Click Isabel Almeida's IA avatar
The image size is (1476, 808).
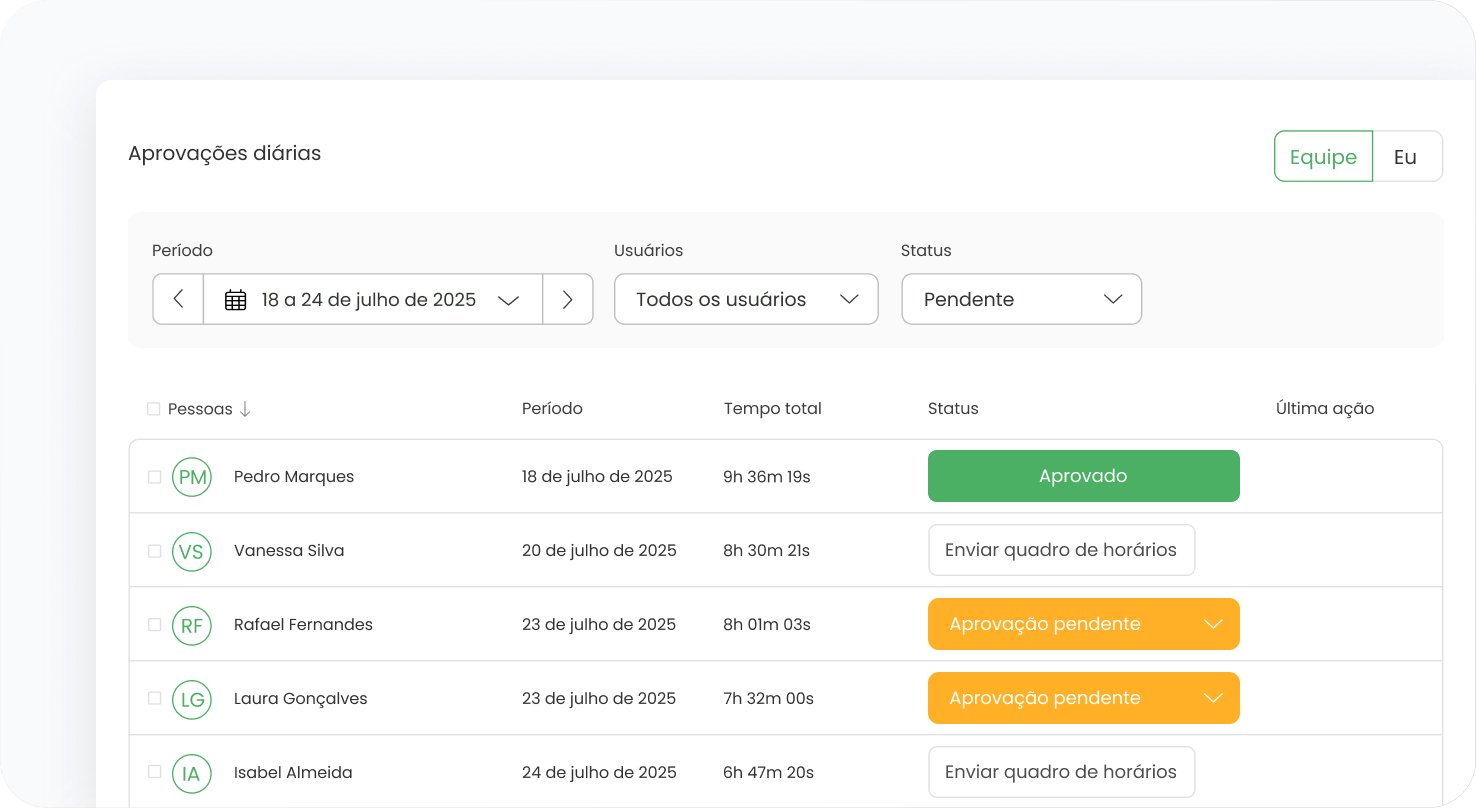[x=192, y=773]
